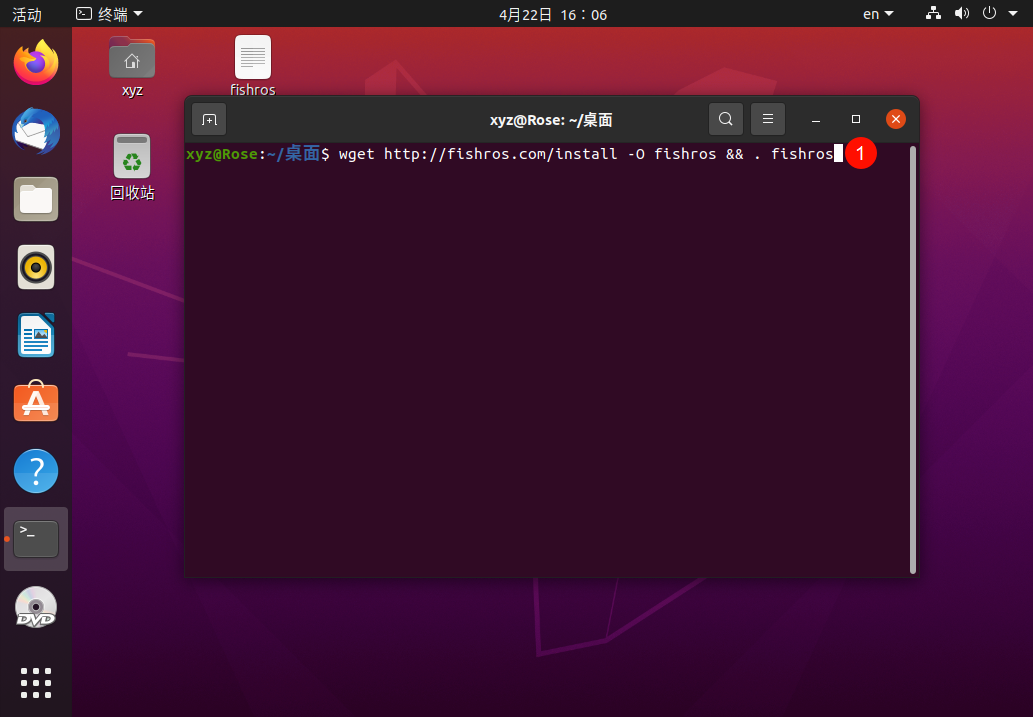Click the 活动 activities button

pos(27,14)
